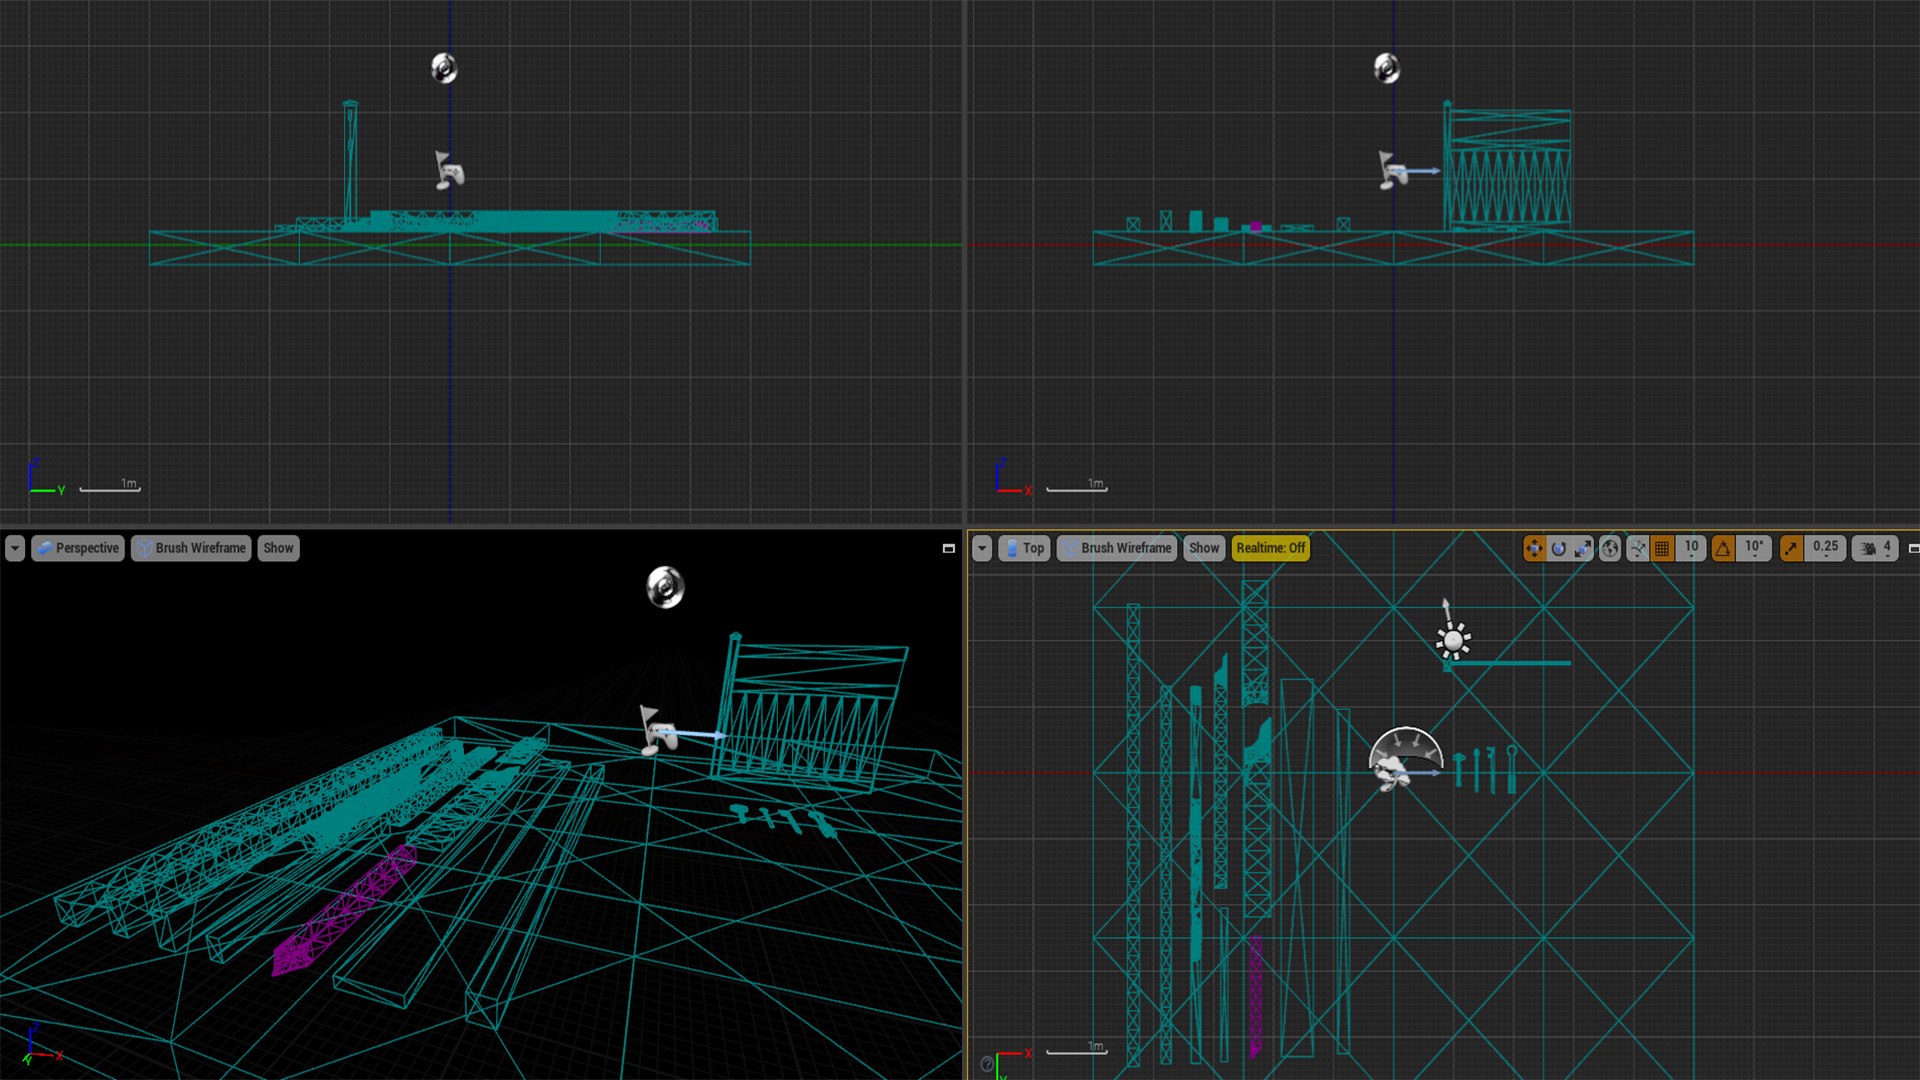Viewport: 1920px width, 1080px height.
Task: Select the rotate transform tool
Action: coord(1558,548)
